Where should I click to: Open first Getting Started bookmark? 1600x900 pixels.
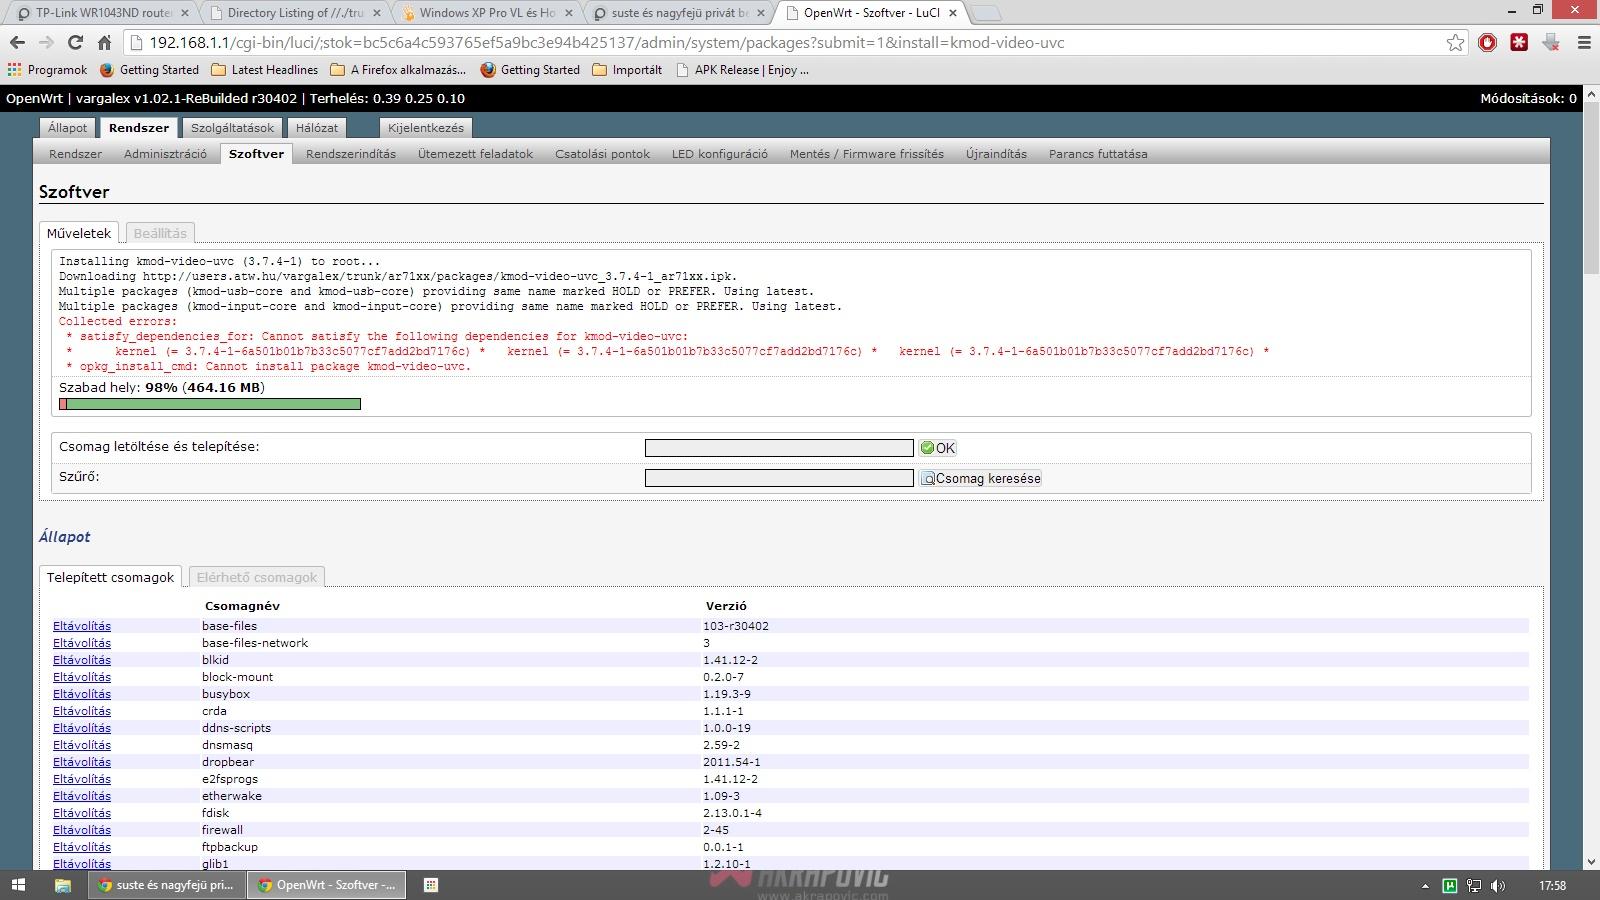pos(149,70)
